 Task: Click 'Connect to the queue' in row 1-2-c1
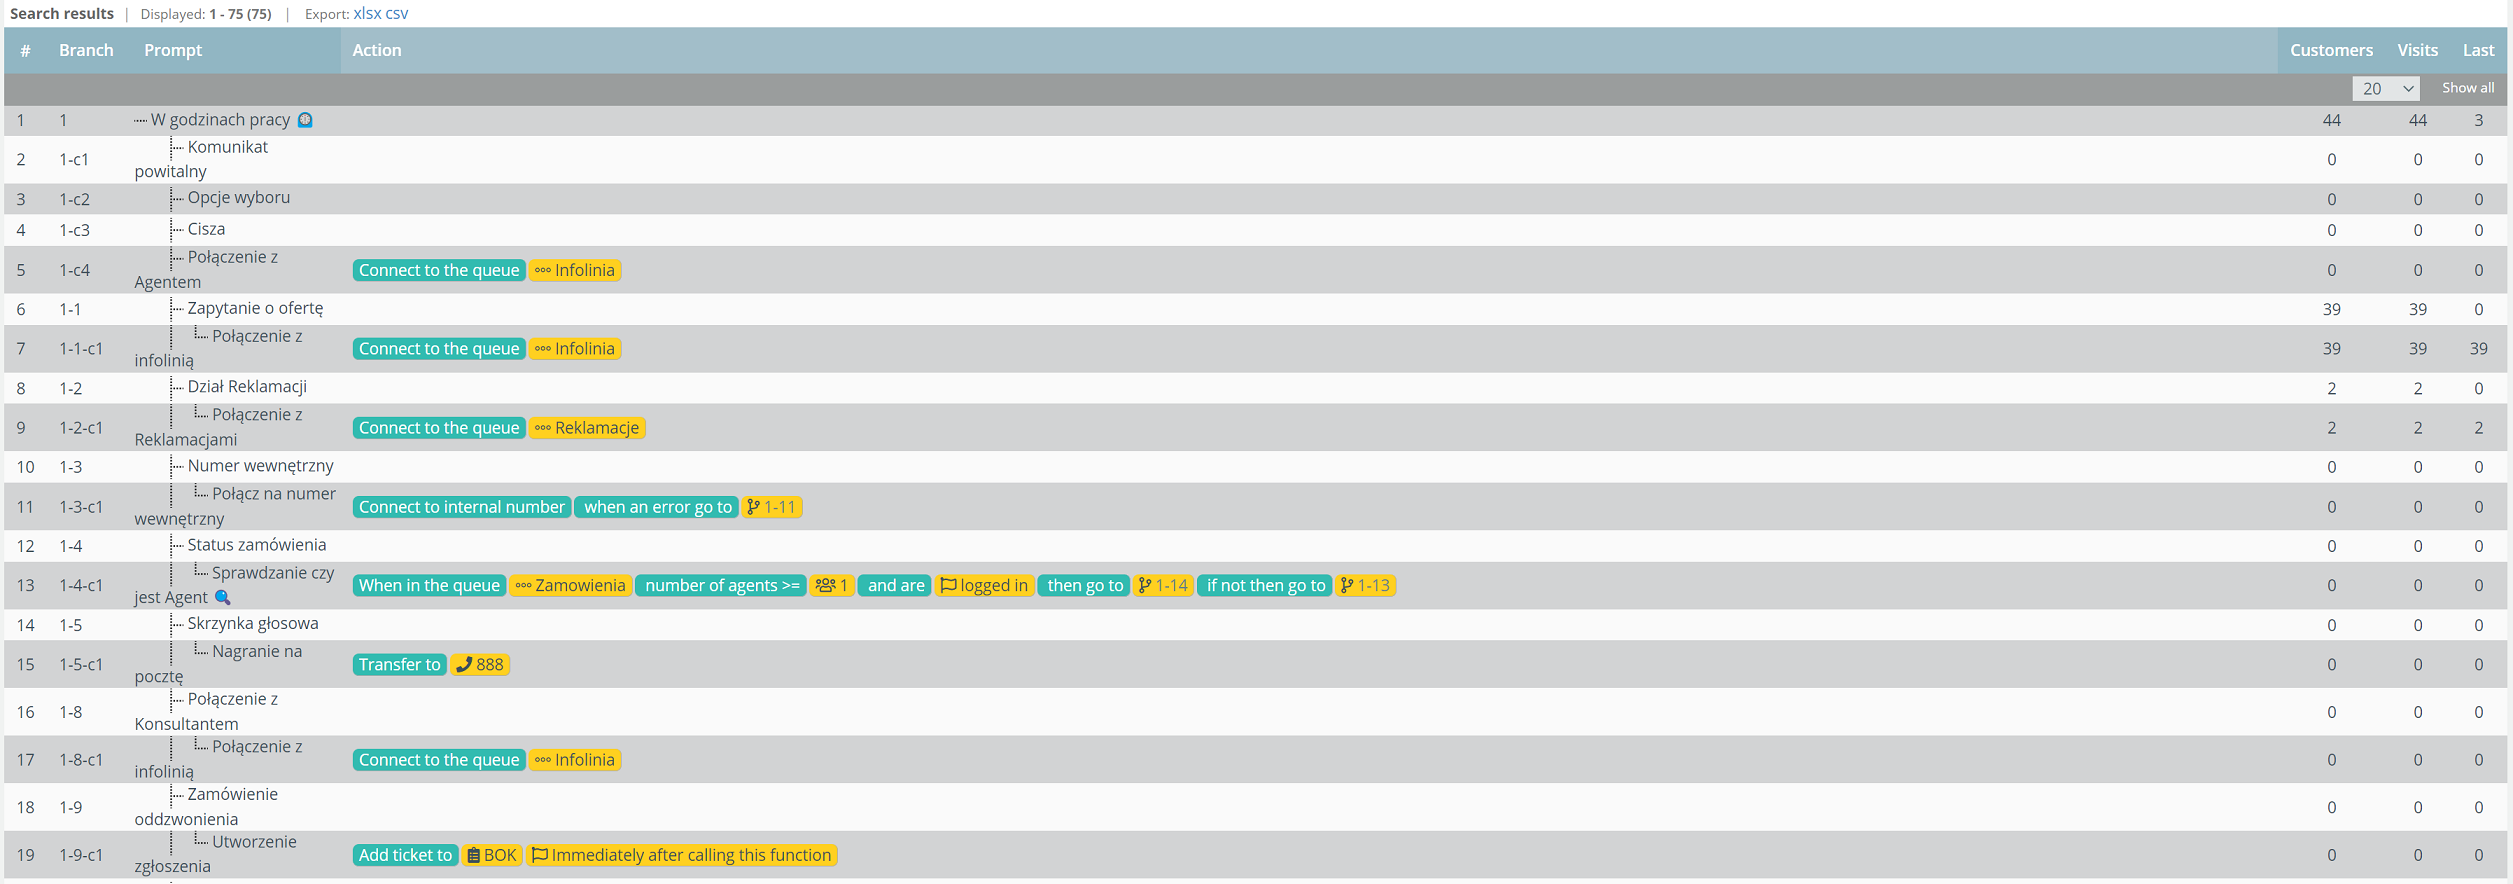coord(439,428)
